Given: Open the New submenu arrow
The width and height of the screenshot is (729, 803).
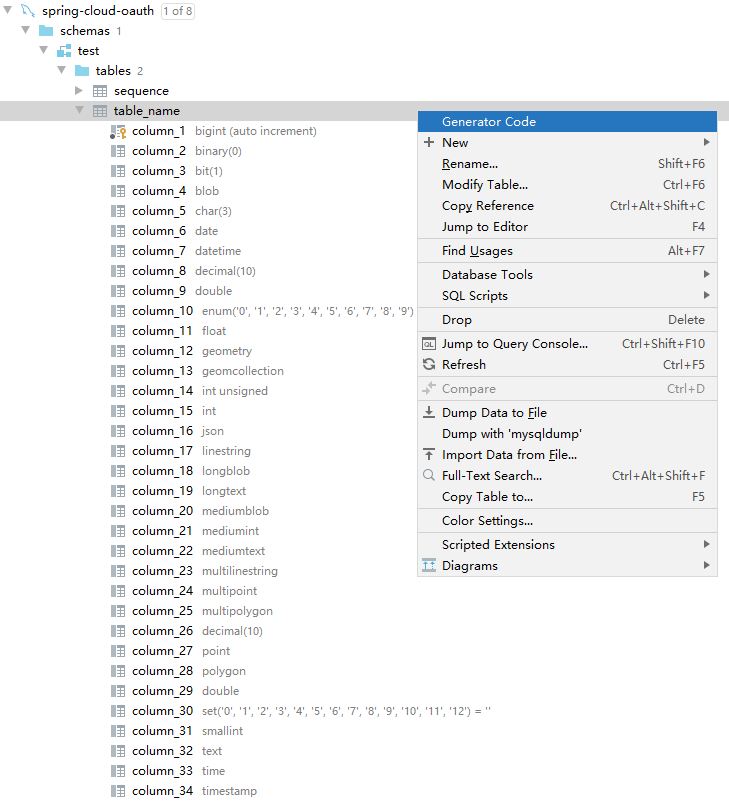Looking at the screenshot, I should pos(706,142).
